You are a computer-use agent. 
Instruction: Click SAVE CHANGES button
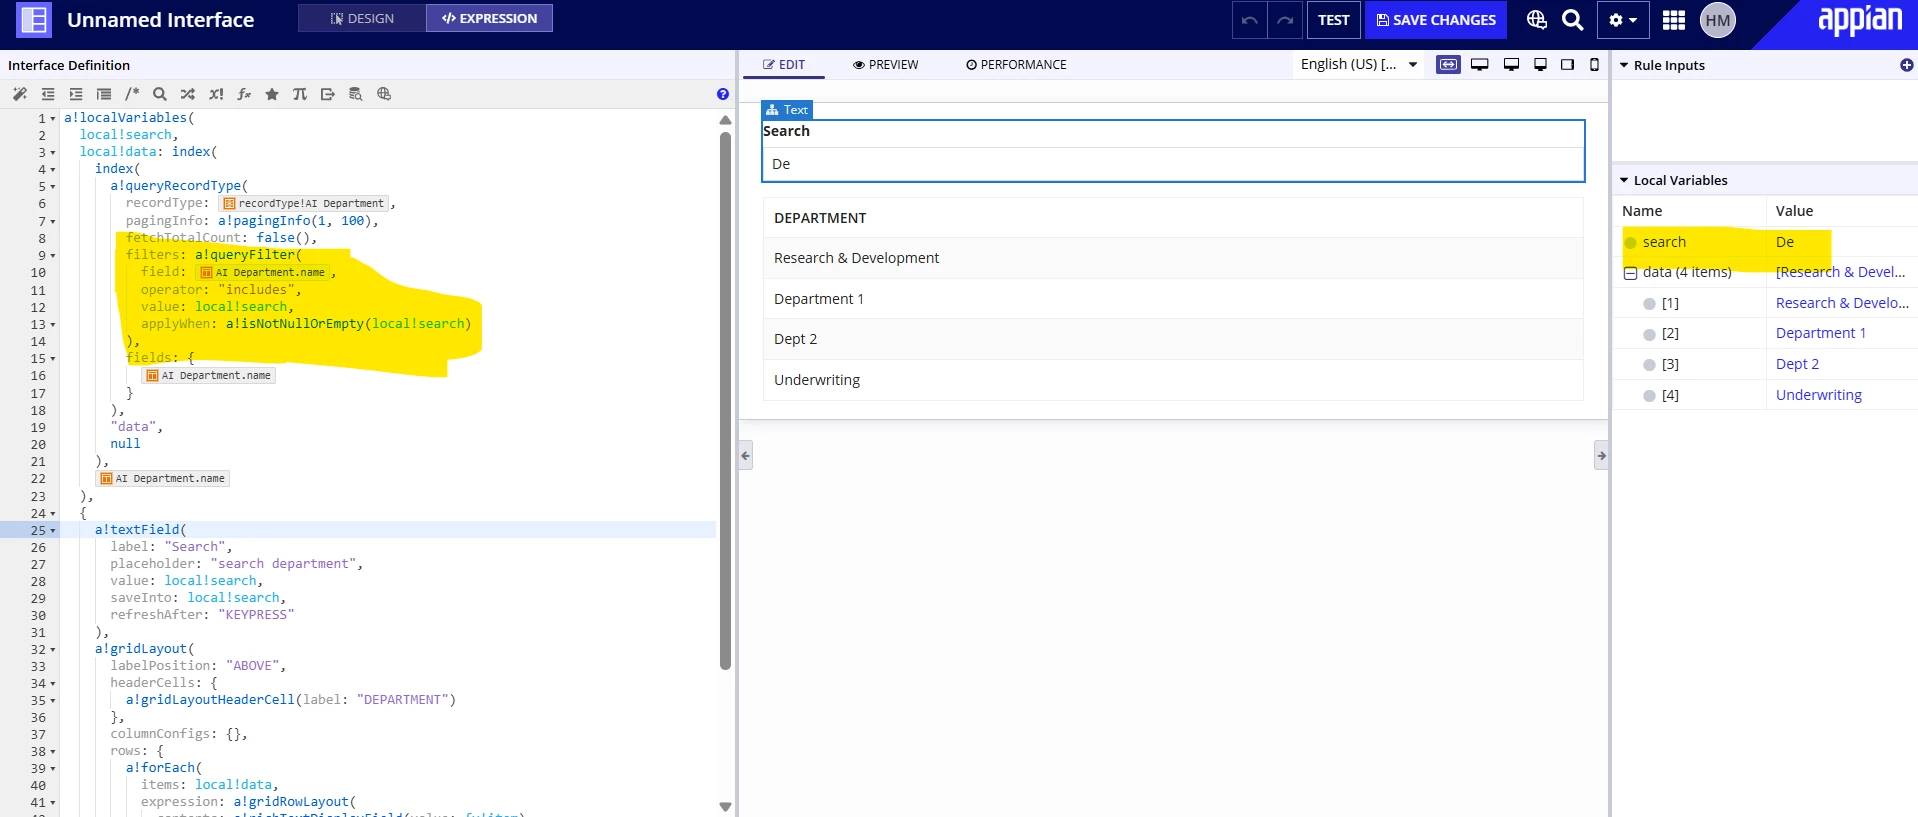pyautogui.click(x=1436, y=20)
